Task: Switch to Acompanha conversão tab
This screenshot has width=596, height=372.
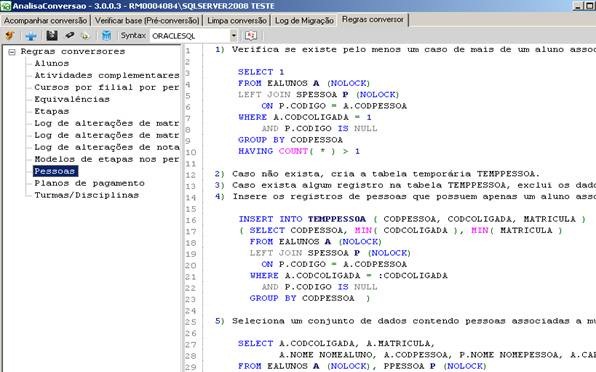Action: 45,21
